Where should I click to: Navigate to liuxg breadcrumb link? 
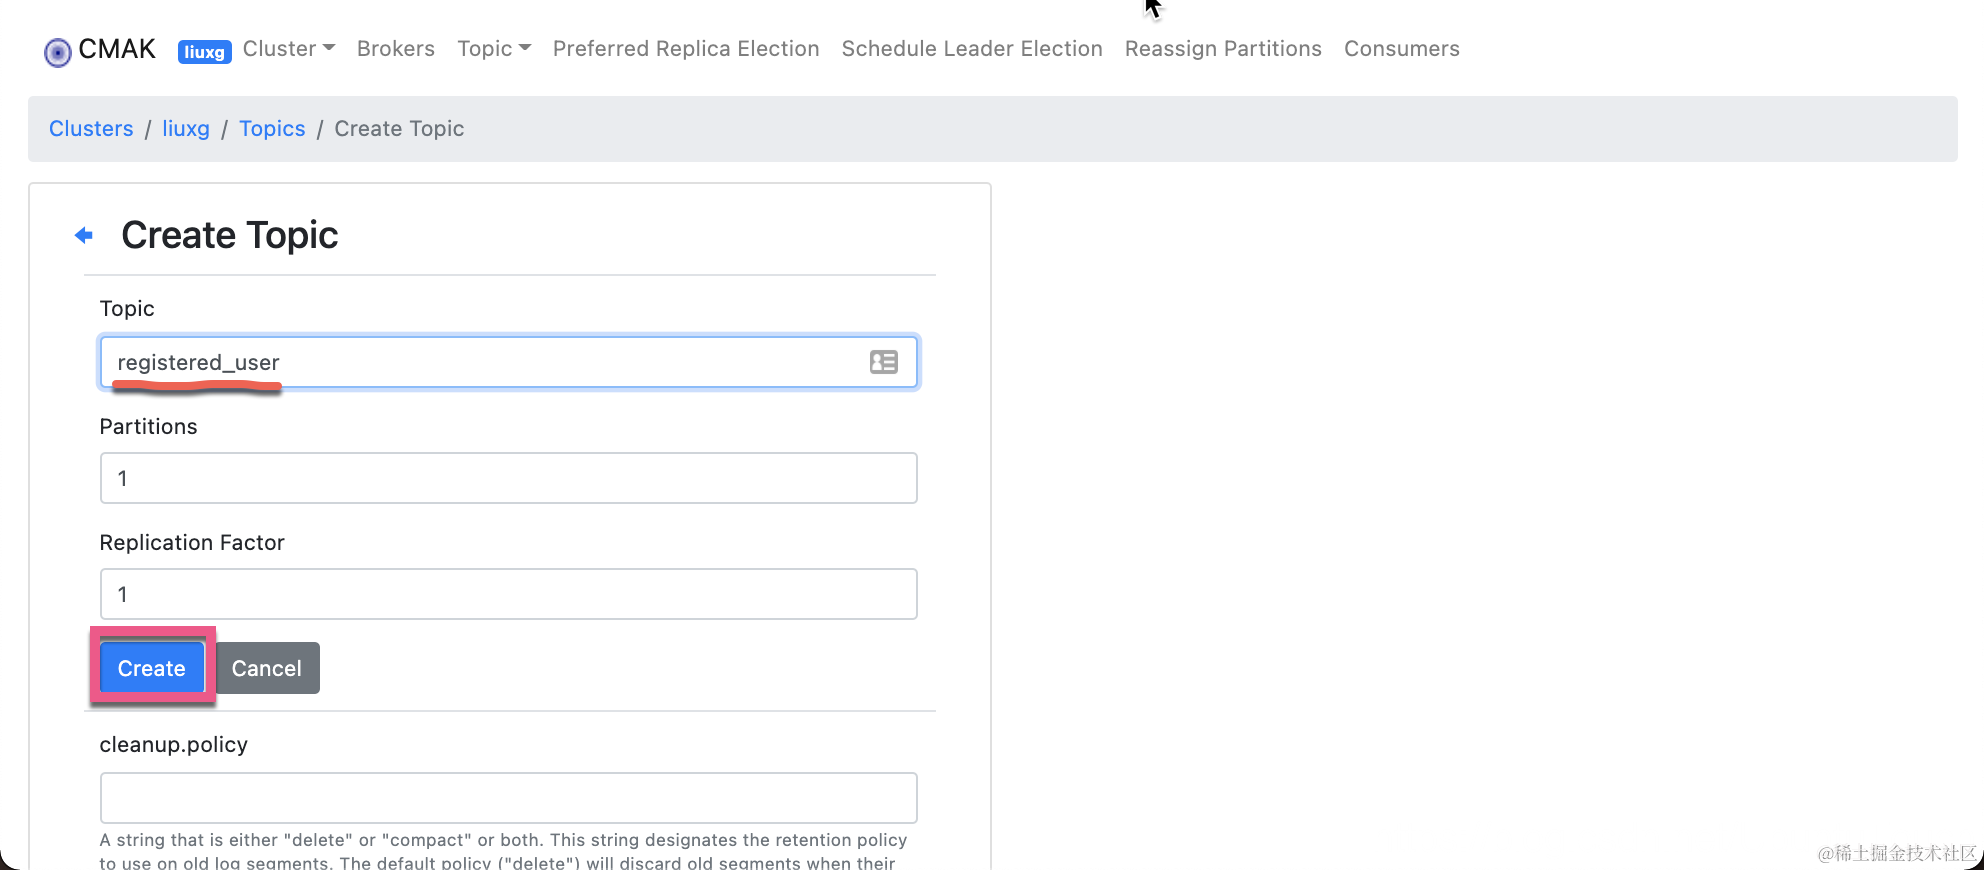point(186,129)
